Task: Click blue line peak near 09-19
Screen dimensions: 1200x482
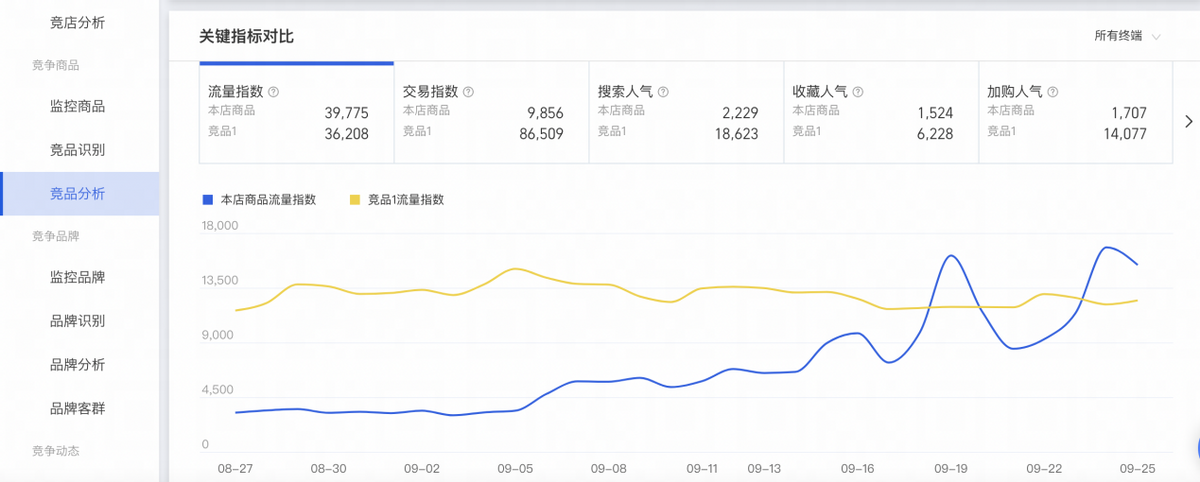Action: coord(950,256)
